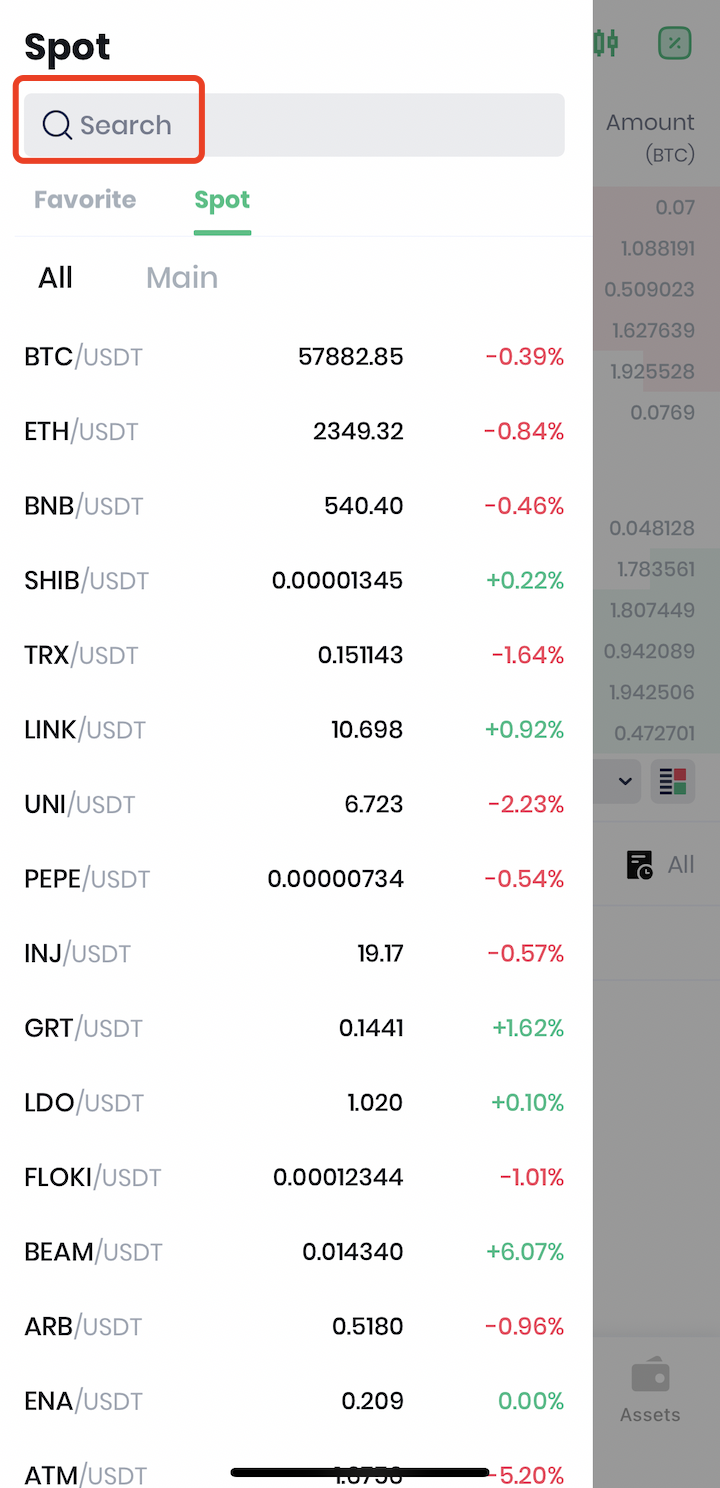Image resolution: width=720 pixels, height=1488 pixels.
Task: Filter by Main pairs
Action: click(x=182, y=277)
